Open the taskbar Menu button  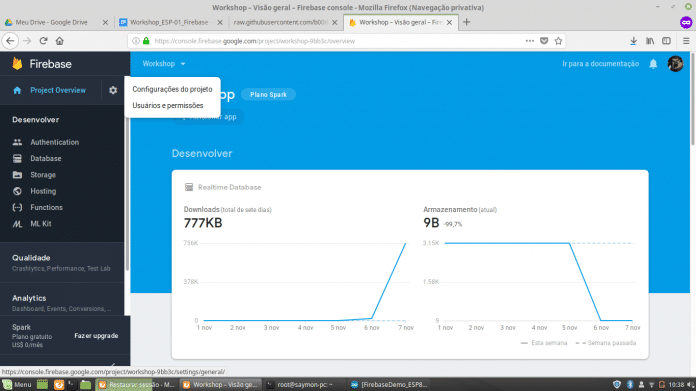coord(17,384)
